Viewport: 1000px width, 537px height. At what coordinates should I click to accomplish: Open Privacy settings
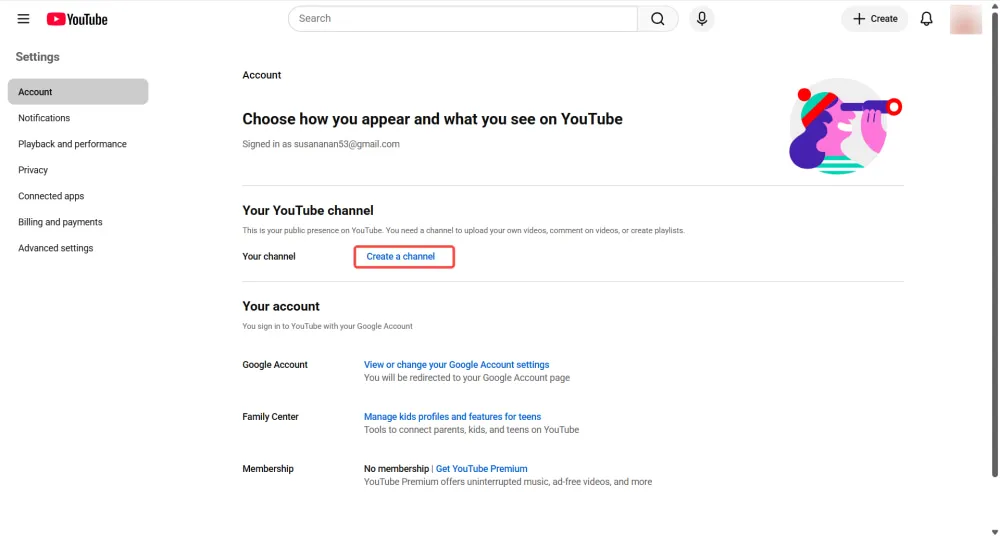[x=33, y=170]
